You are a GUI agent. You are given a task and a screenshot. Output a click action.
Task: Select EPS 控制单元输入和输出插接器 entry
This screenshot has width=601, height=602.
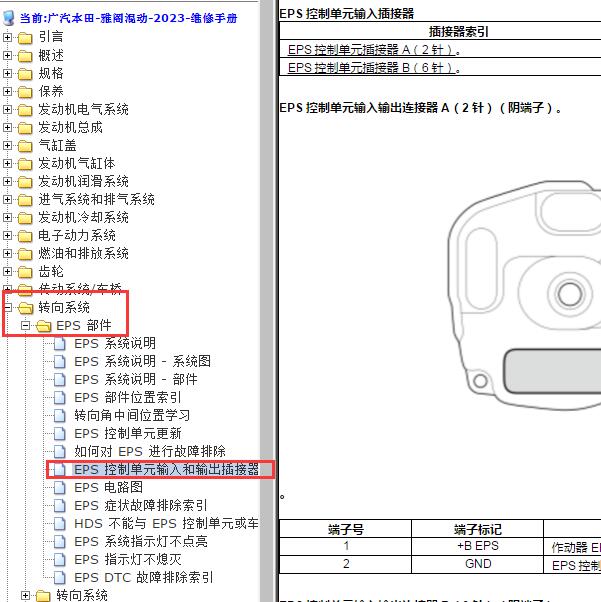166,470
